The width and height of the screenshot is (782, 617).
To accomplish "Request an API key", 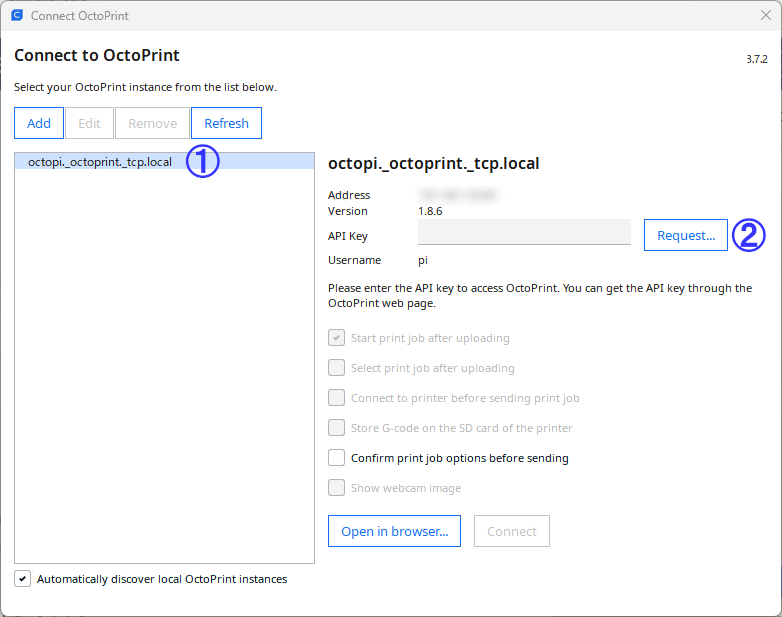I will click(x=686, y=235).
